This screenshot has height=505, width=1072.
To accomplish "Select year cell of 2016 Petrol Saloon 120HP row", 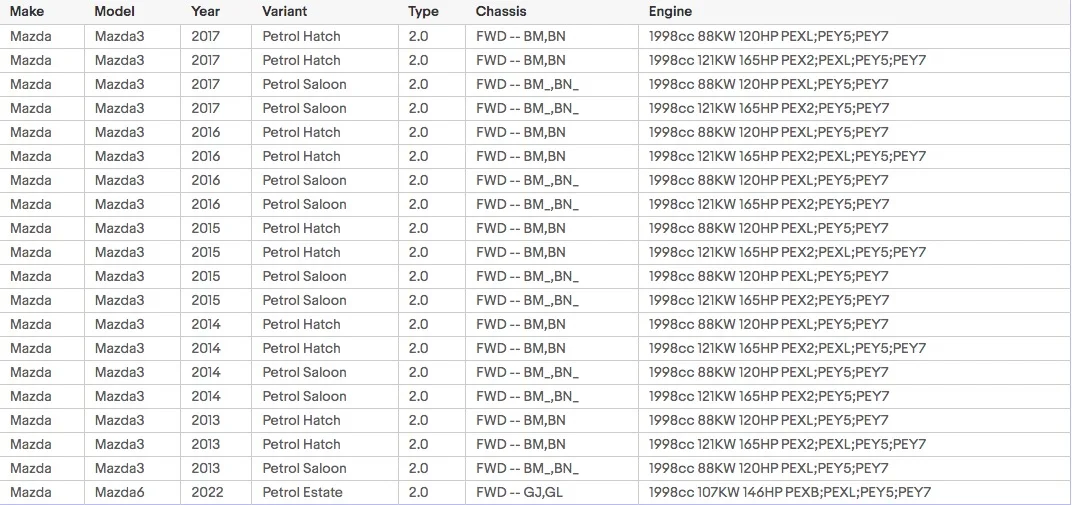I will [x=216, y=180].
